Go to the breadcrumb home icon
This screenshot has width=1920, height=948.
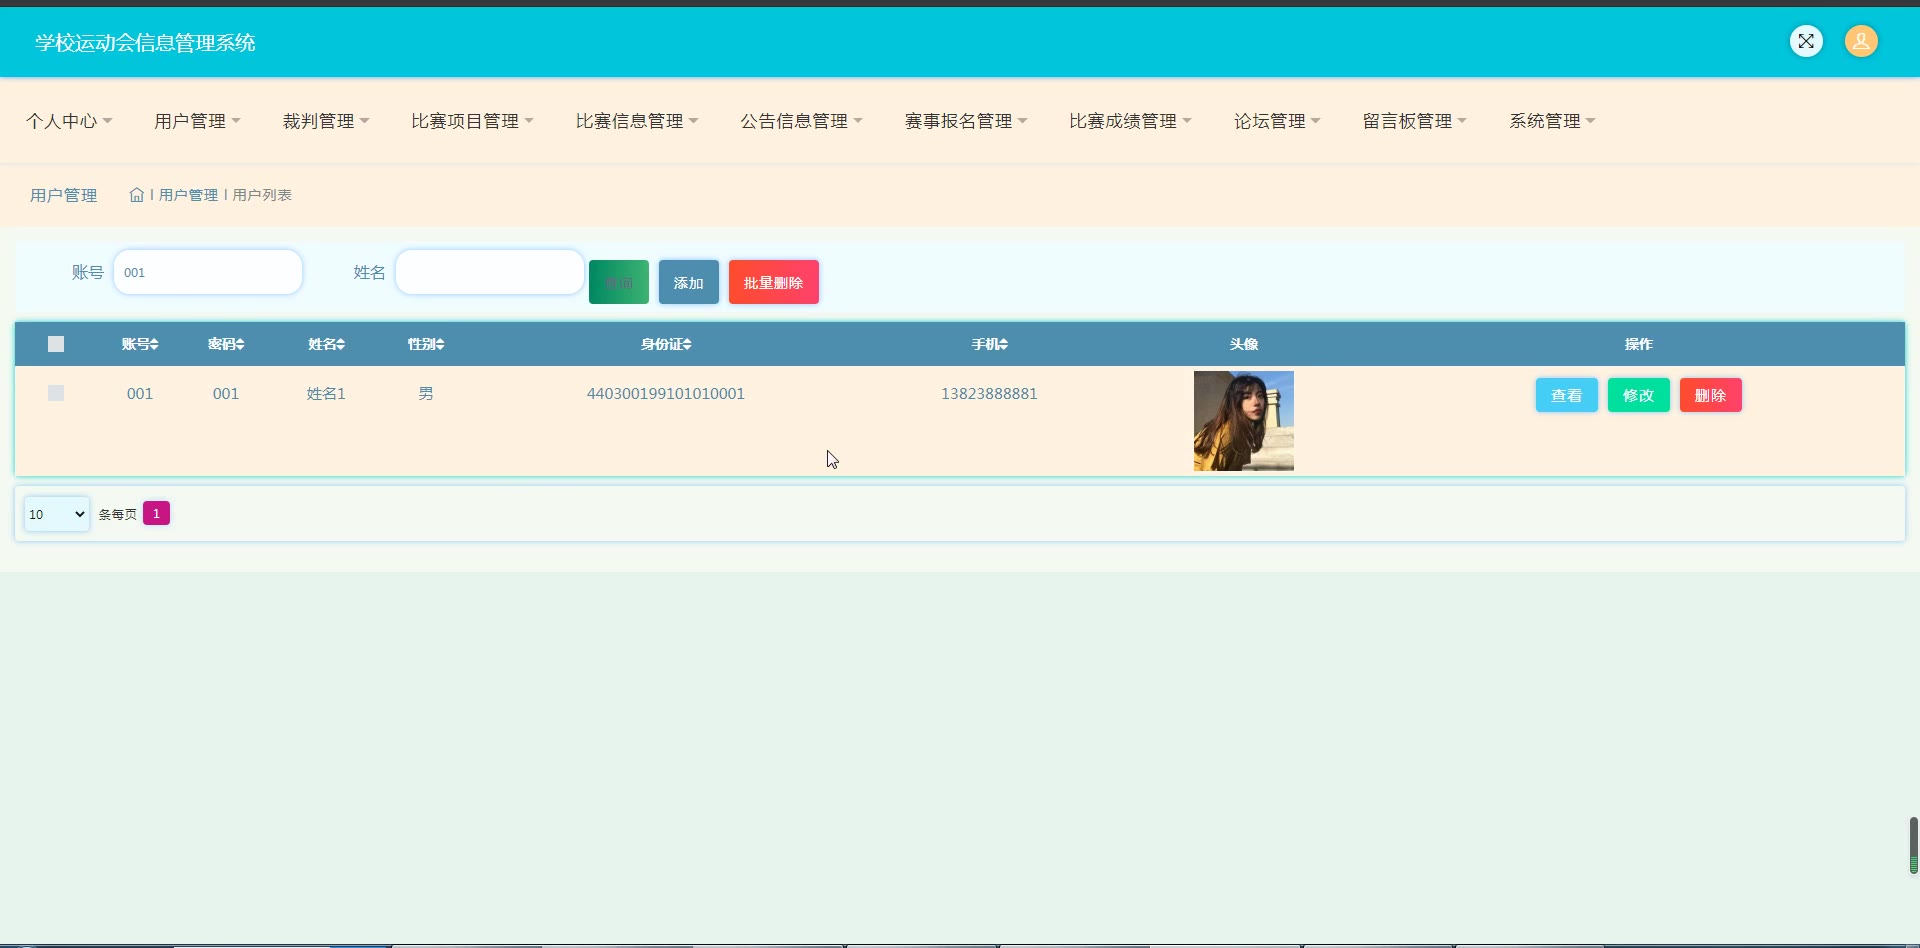(x=137, y=195)
